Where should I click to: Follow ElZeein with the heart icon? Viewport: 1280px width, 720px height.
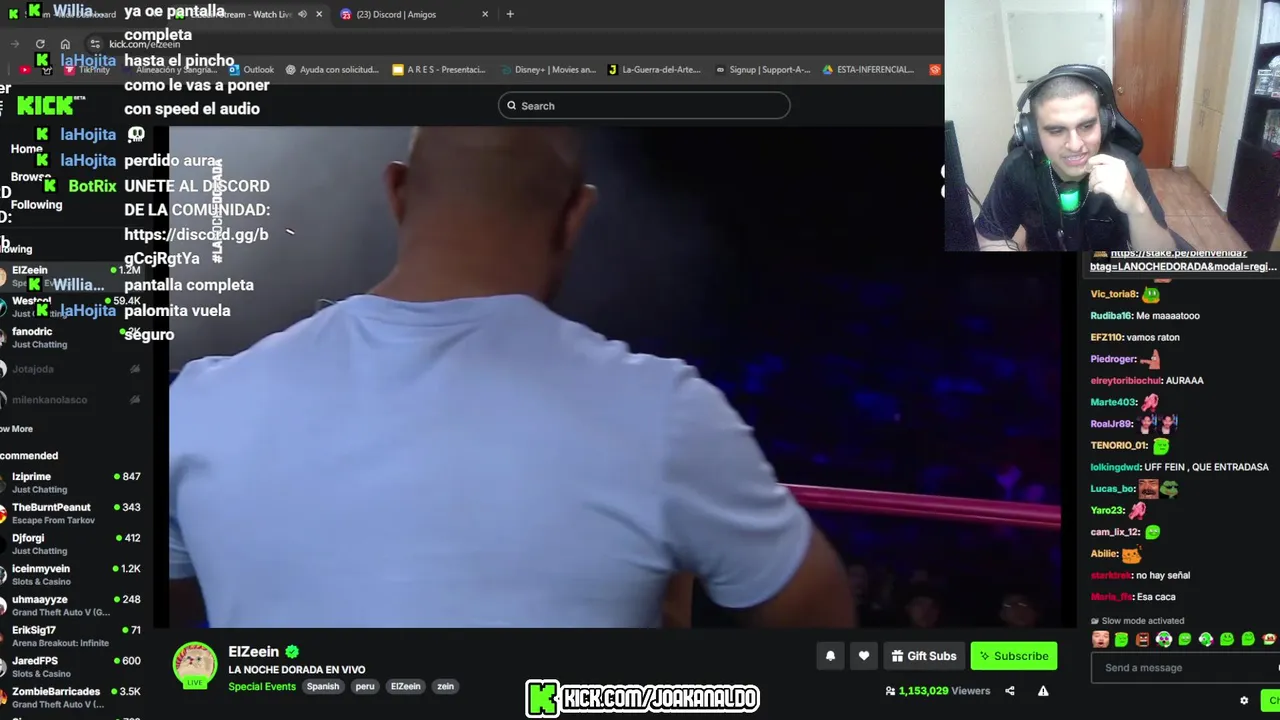point(864,656)
